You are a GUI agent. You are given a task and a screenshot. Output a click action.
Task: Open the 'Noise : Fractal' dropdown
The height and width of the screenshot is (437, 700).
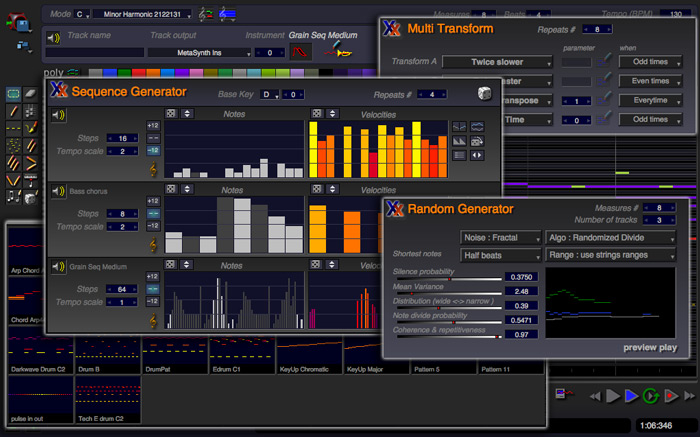tap(499, 238)
